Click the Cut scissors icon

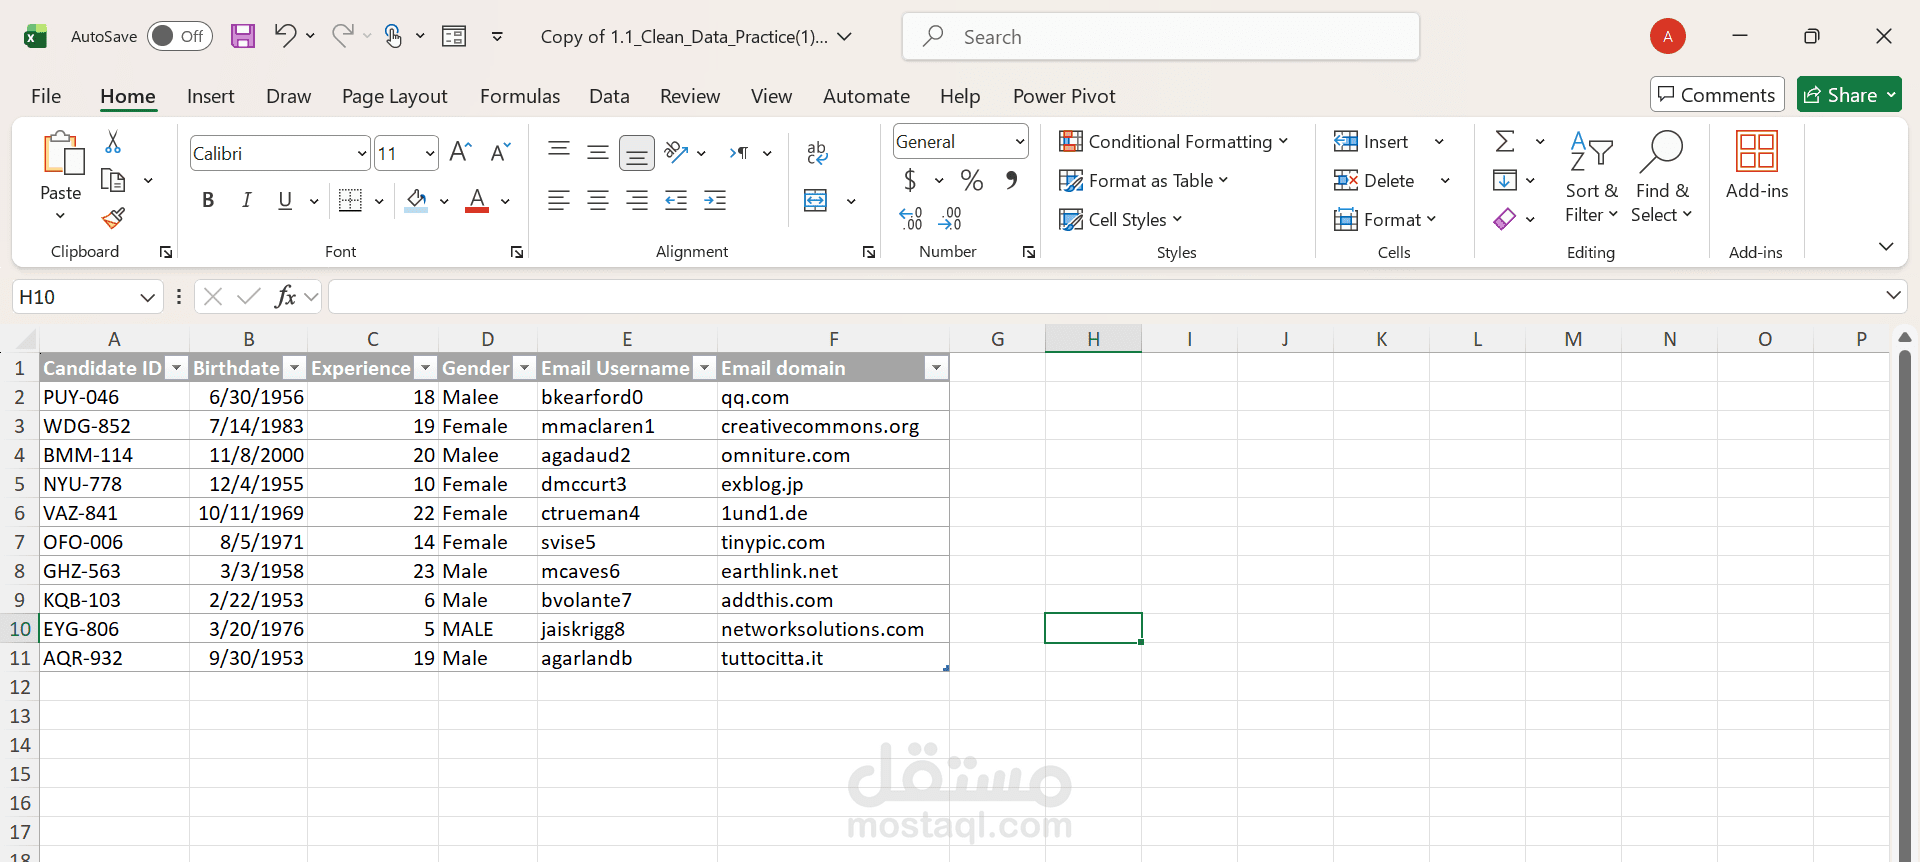(x=113, y=142)
